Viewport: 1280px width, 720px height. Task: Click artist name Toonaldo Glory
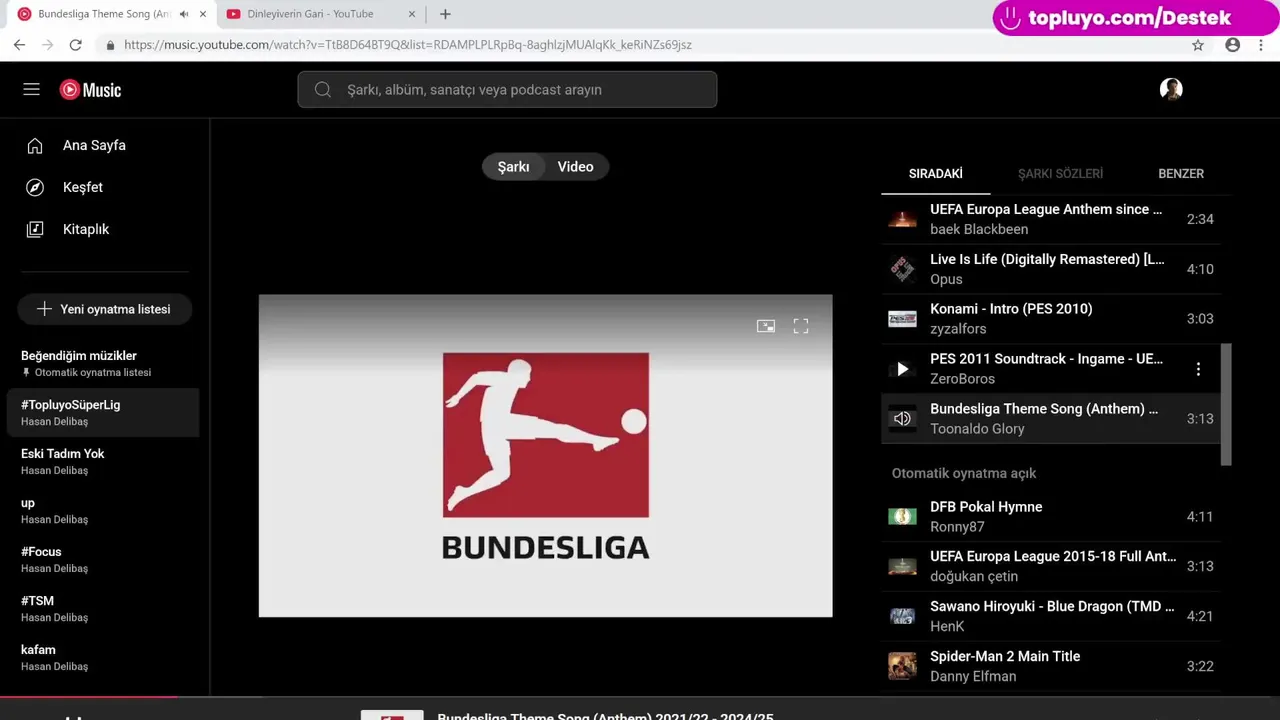977,429
